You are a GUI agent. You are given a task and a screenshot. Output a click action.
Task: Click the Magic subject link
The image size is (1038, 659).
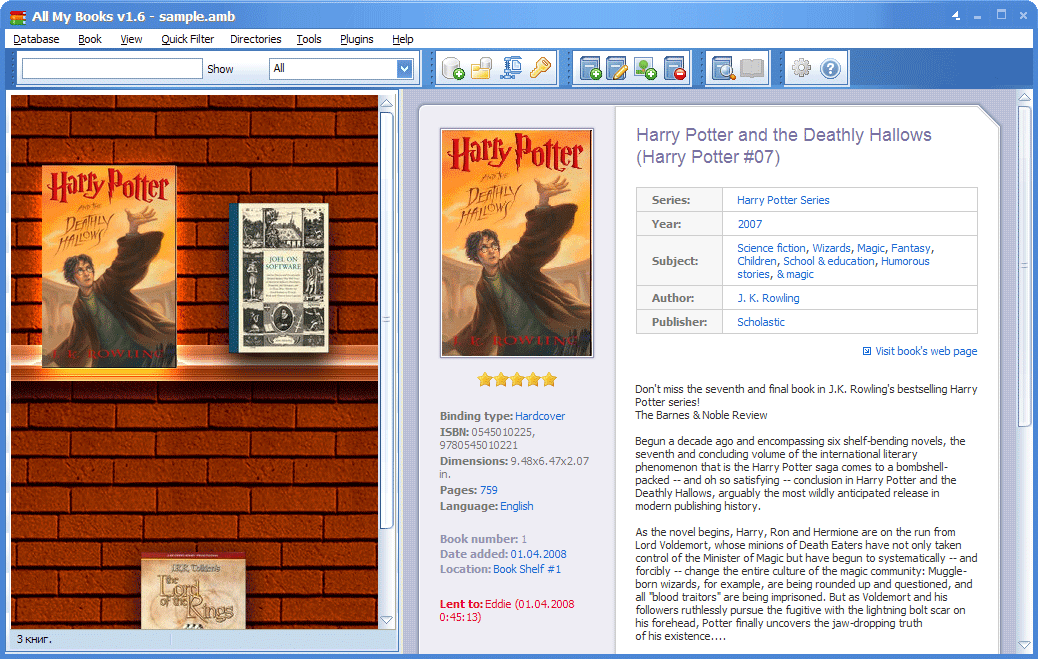click(871, 248)
